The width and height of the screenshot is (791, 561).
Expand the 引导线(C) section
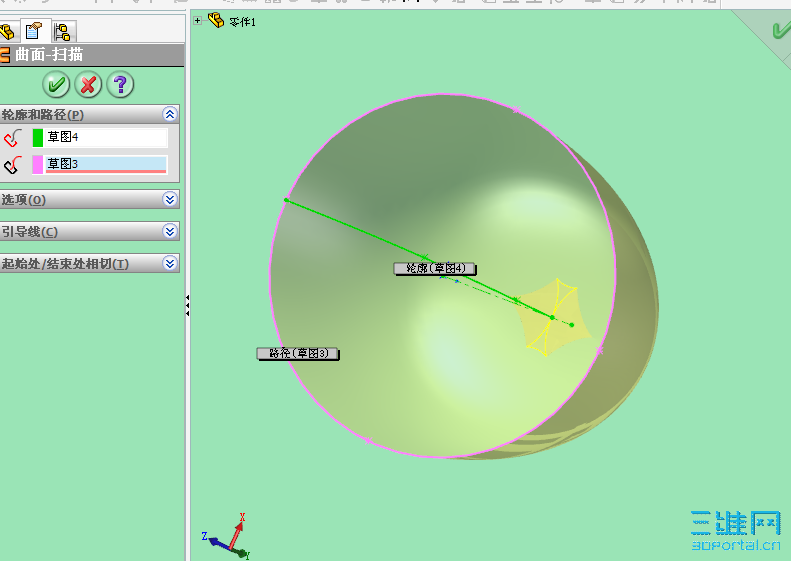coord(170,232)
